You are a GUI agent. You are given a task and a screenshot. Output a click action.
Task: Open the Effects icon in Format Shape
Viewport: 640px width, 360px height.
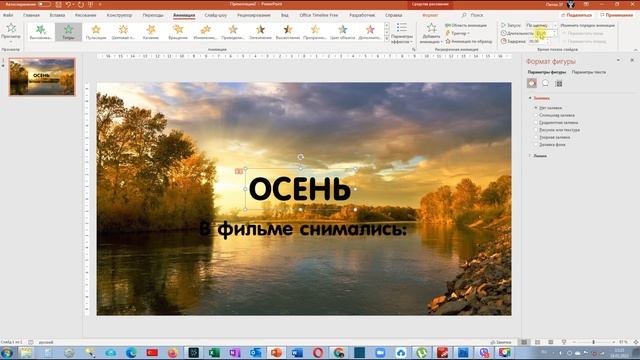(x=545, y=83)
